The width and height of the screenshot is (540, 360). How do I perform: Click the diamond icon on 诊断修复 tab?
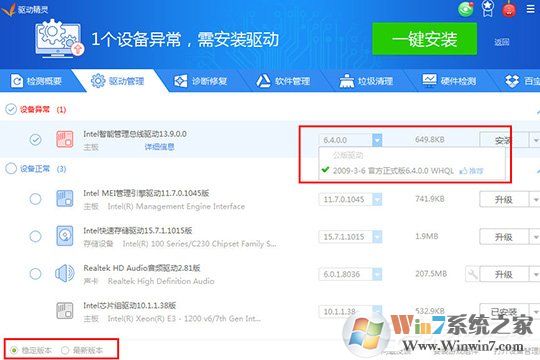(181, 81)
